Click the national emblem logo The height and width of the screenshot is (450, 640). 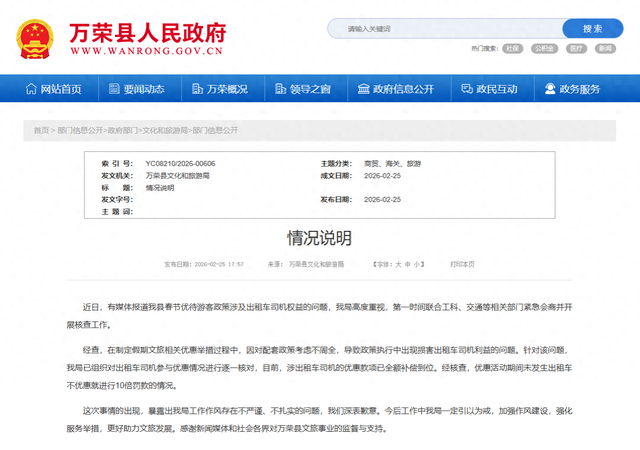37,37
